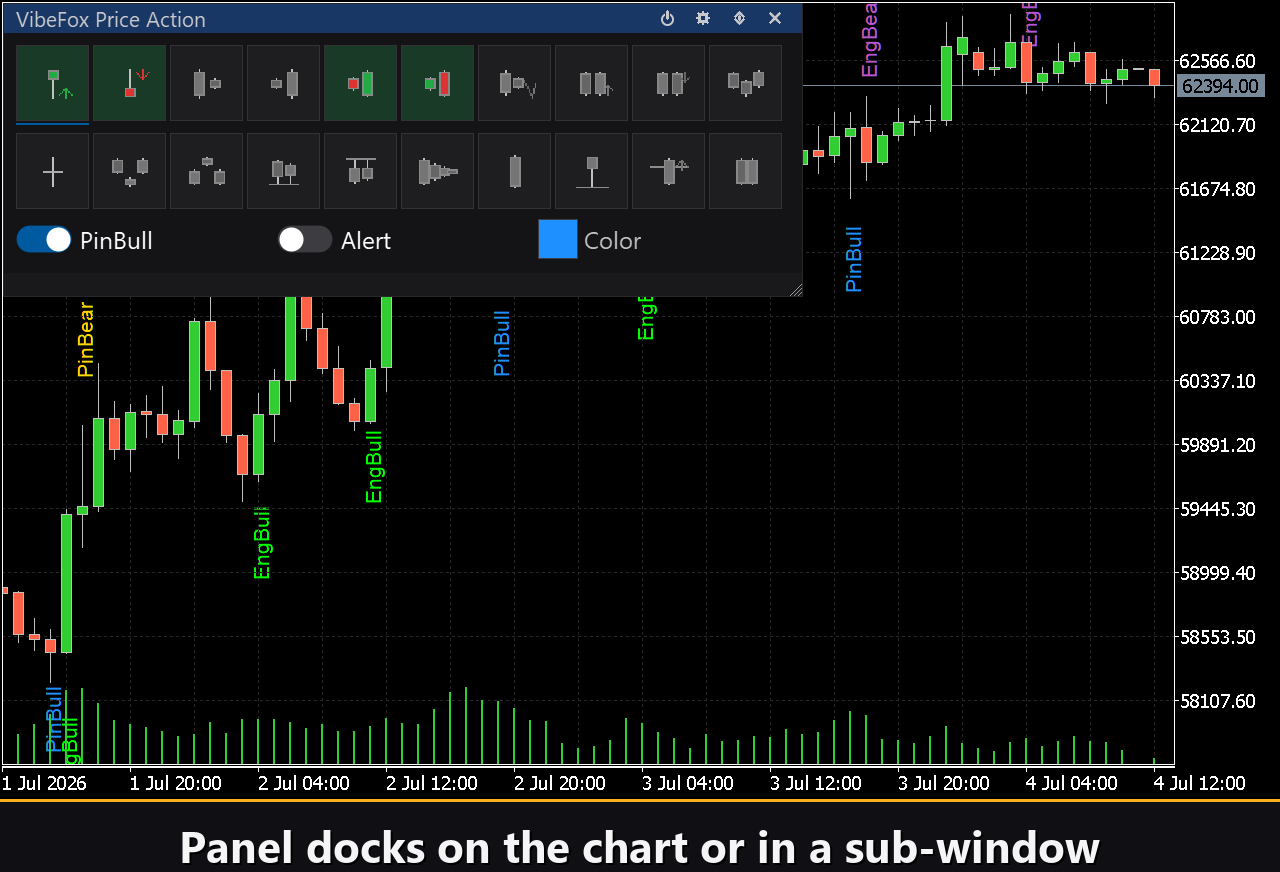Click the 58107.60 price axis label

click(1218, 701)
